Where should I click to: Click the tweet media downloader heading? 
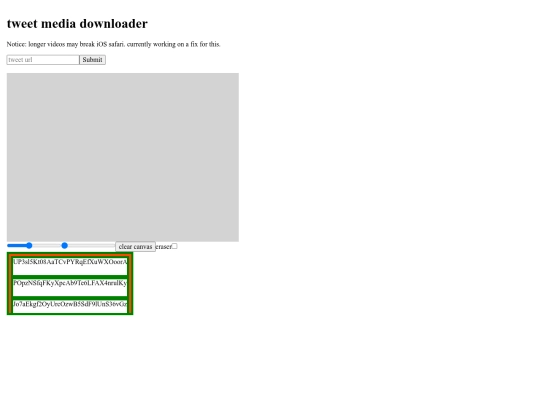(77, 24)
